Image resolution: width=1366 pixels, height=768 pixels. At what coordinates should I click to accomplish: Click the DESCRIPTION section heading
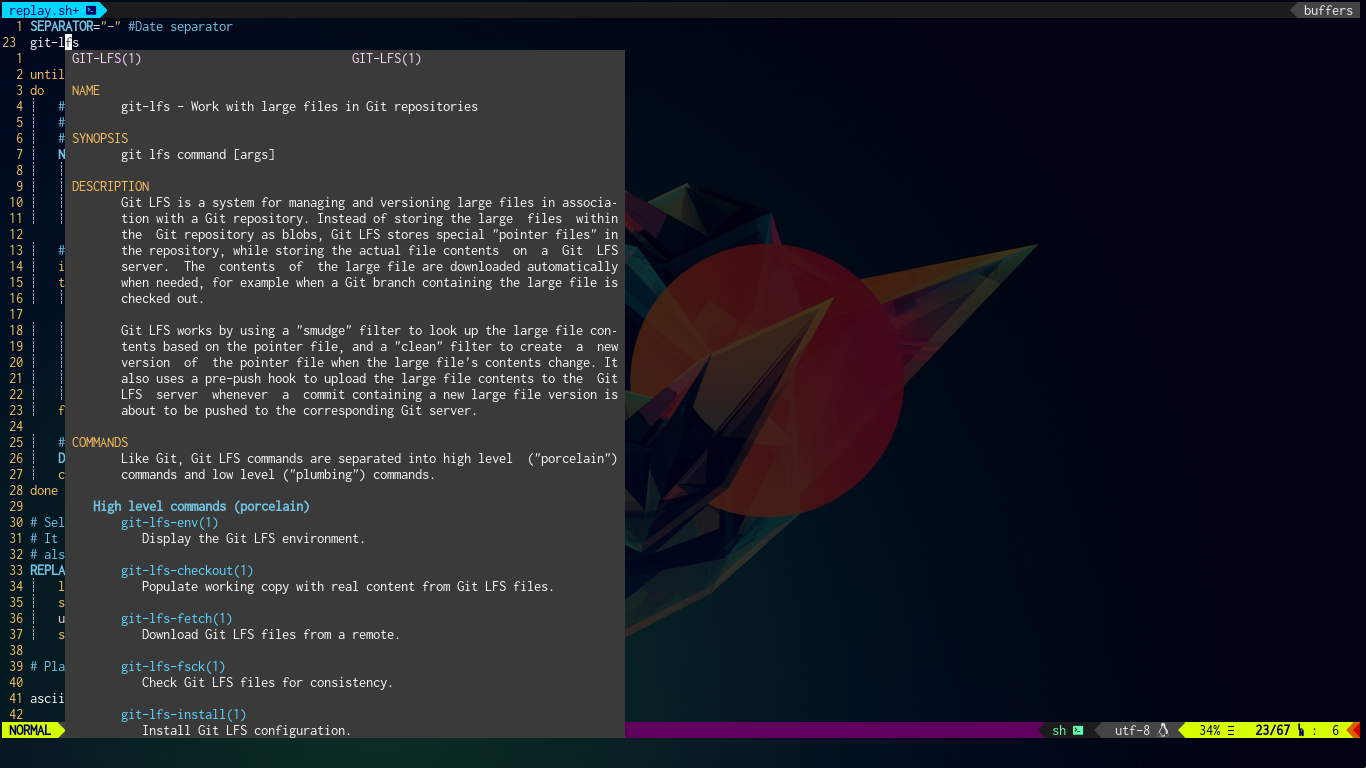coord(110,186)
